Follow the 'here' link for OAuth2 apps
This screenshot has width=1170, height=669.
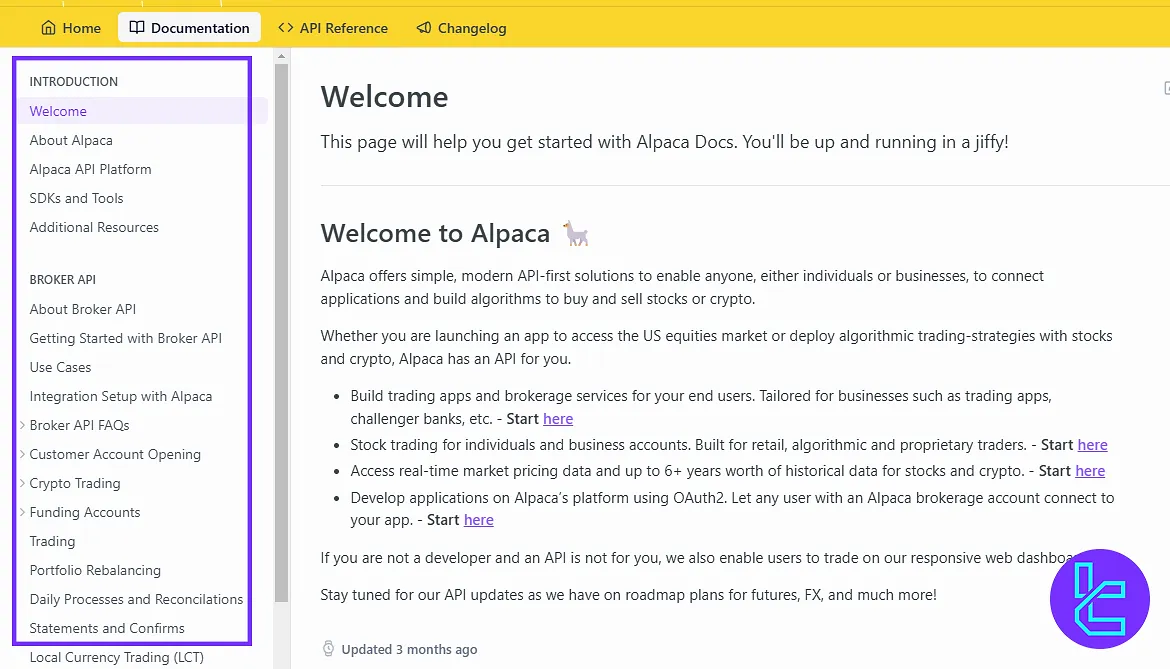[478, 520]
